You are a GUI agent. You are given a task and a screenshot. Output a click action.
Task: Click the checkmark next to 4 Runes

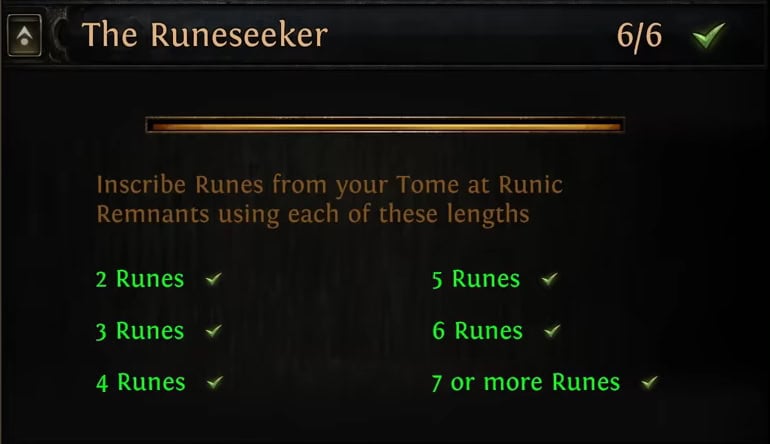click(215, 382)
